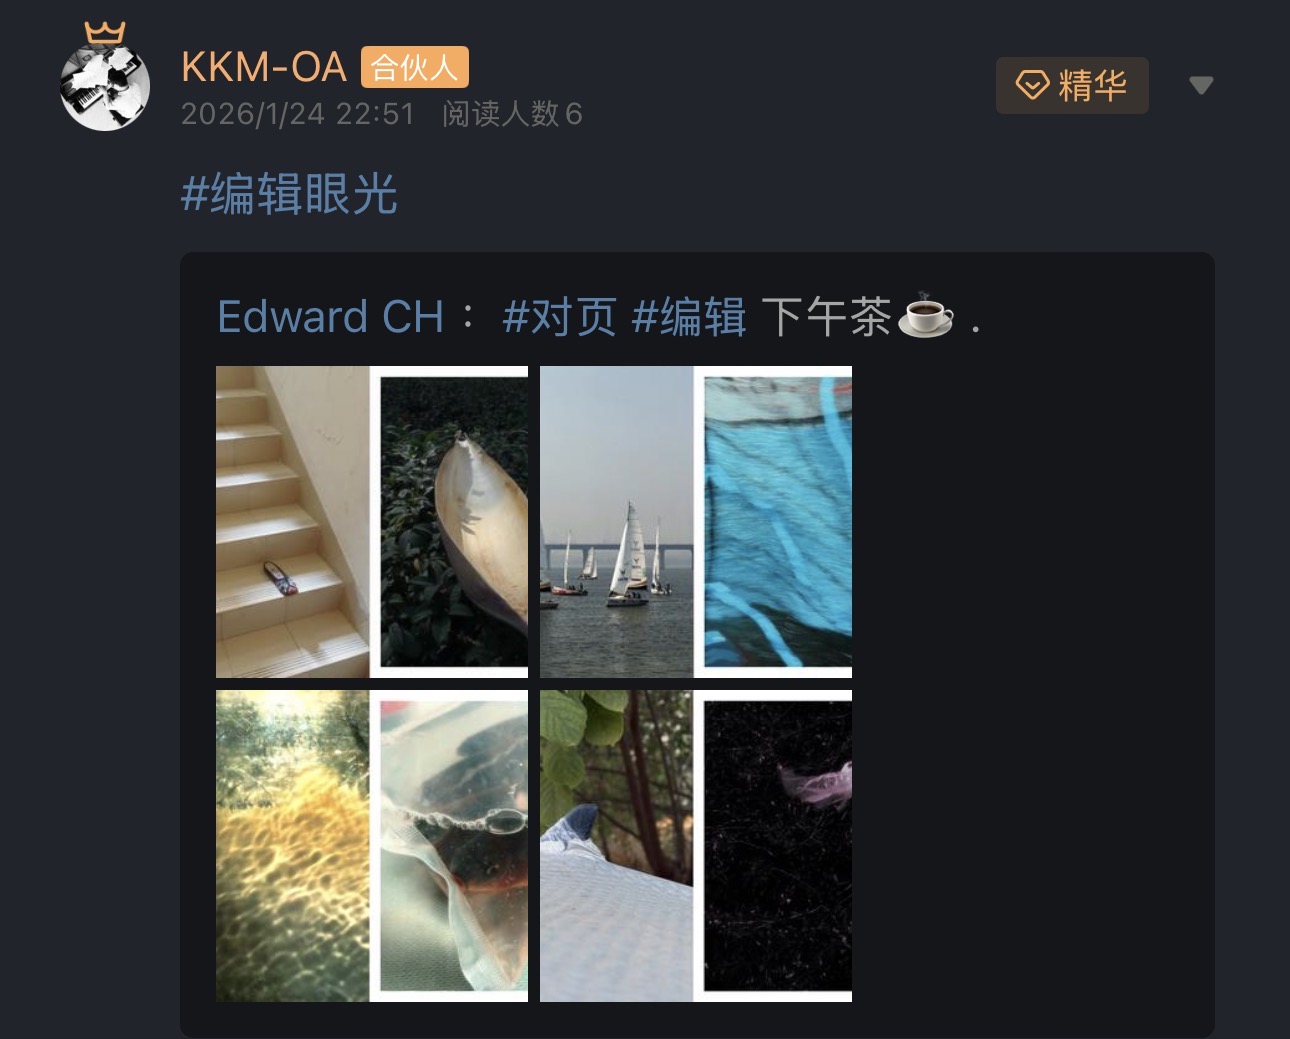Viewport: 1290px width, 1039px height.
Task: Click the crown icon above the avatar
Action: click(x=105, y=33)
